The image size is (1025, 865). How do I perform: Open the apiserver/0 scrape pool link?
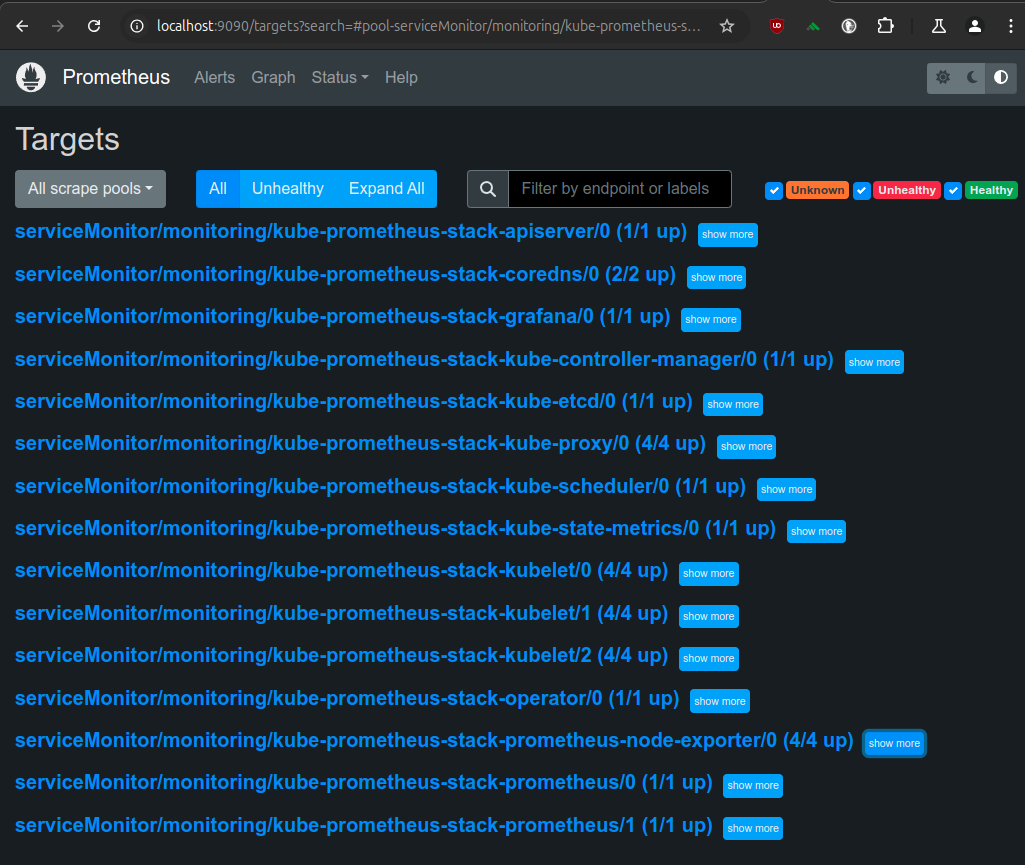(350, 231)
